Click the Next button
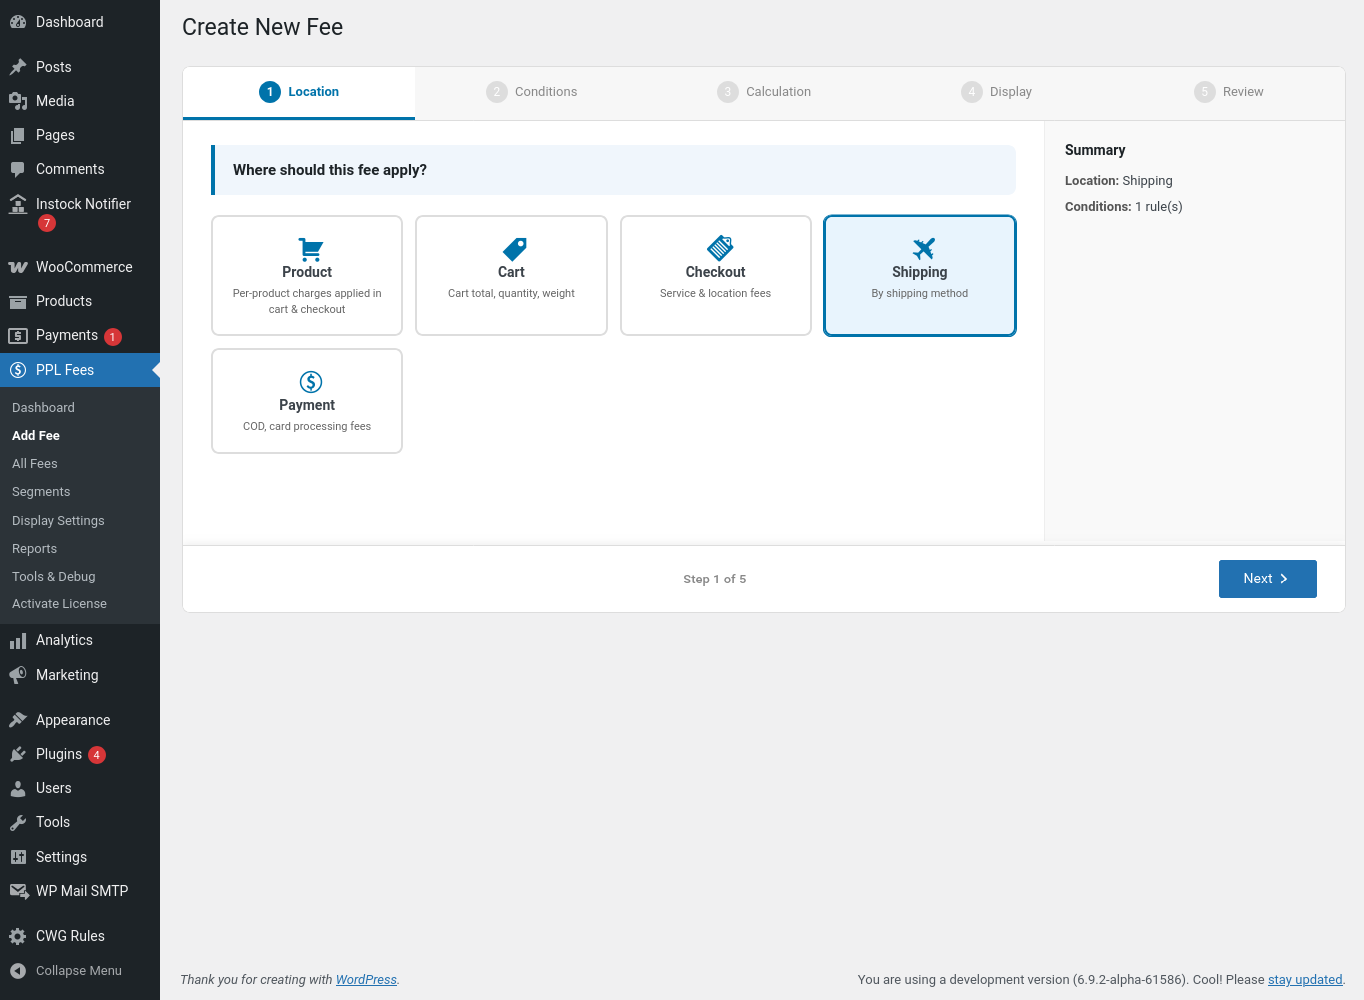 [1267, 579]
